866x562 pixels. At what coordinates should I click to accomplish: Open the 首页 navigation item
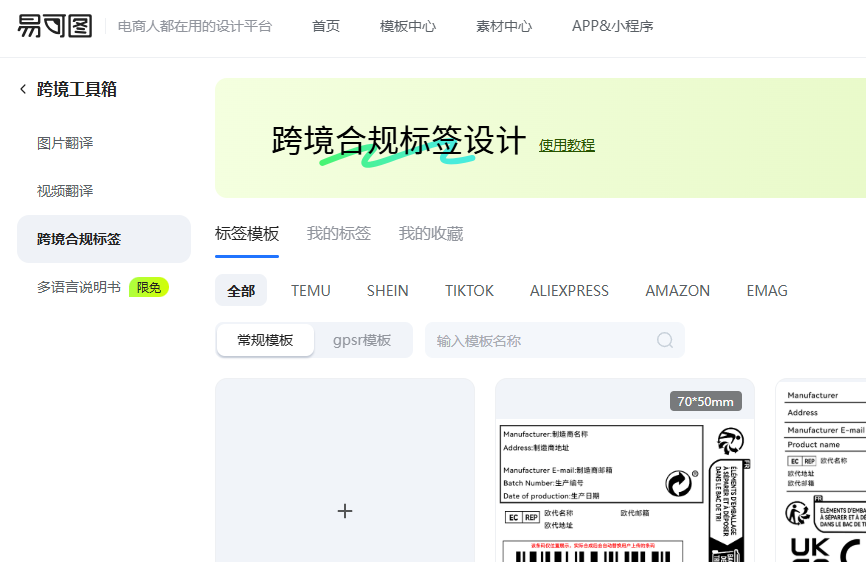click(326, 26)
